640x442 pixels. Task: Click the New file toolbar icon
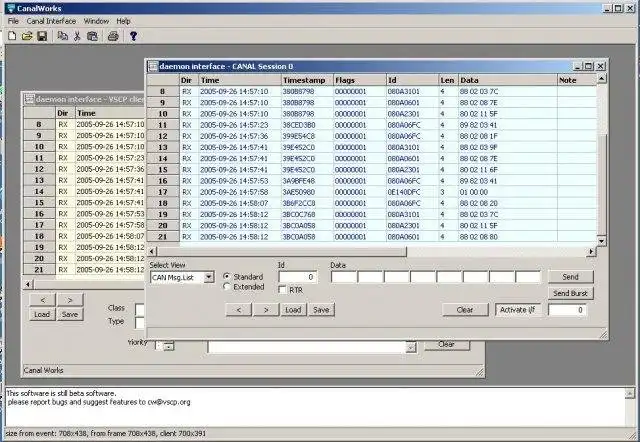pos(12,36)
